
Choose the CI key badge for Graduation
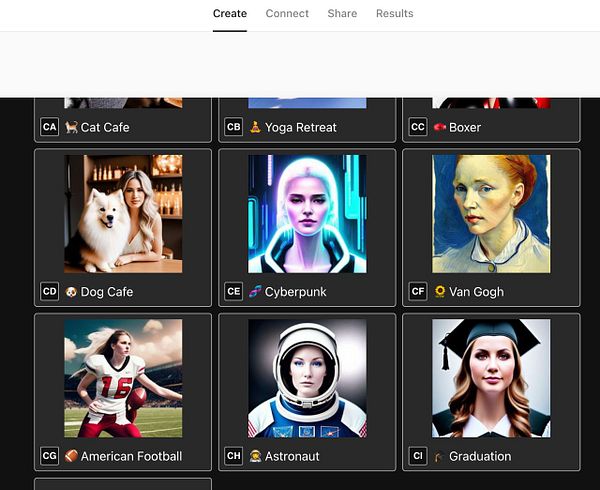point(418,456)
